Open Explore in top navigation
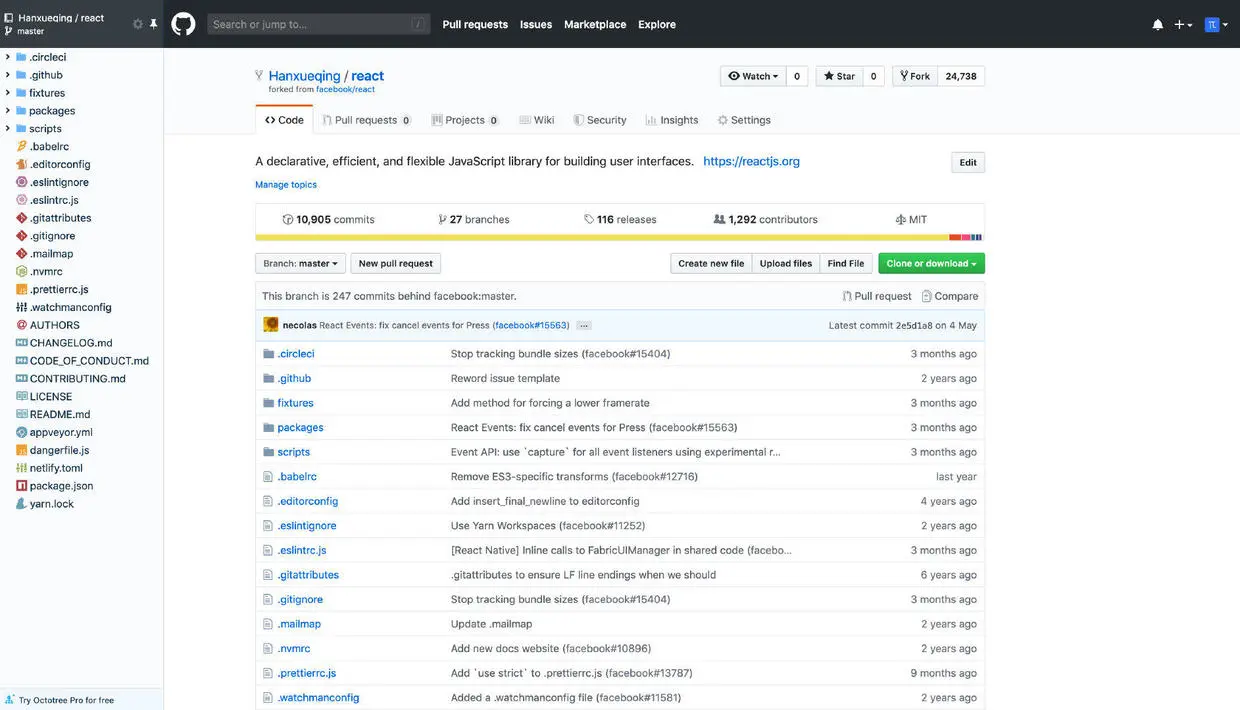 657,24
